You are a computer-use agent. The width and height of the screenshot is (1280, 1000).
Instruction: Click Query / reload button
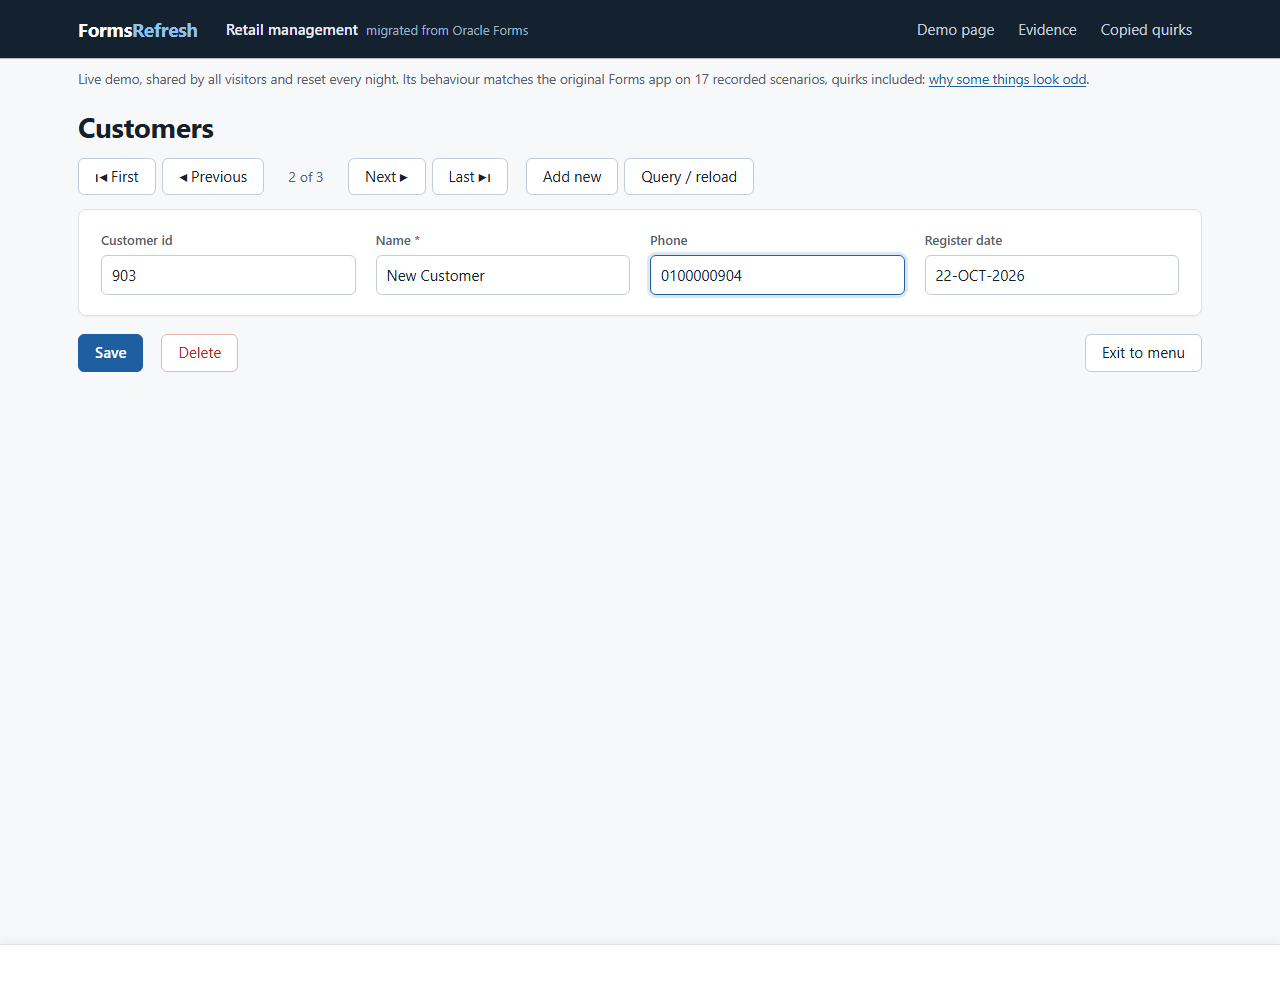click(689, 177)
